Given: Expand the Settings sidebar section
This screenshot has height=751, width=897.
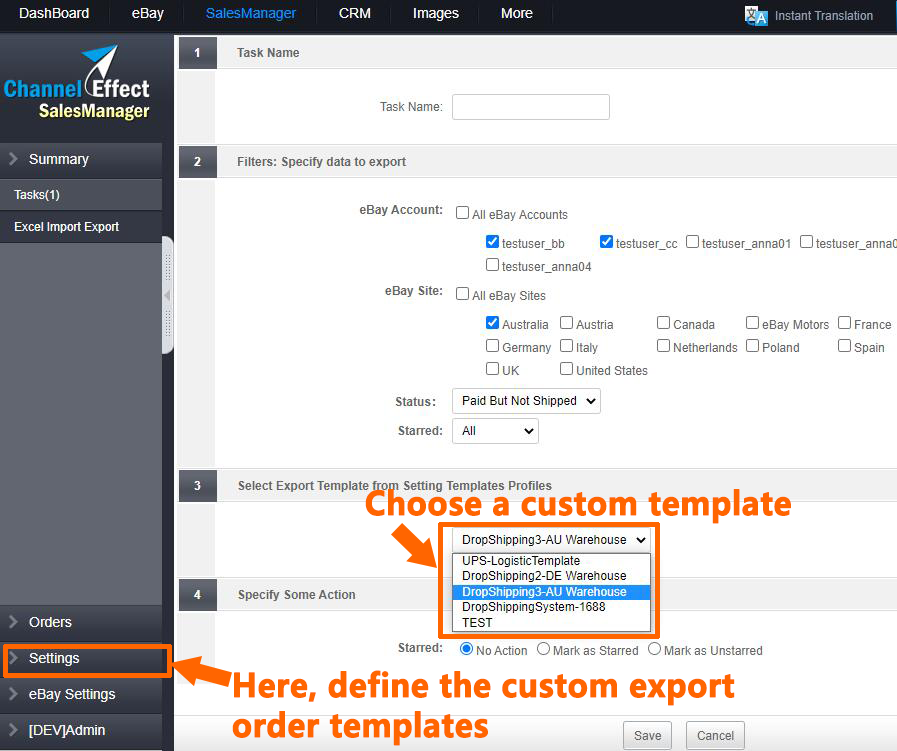Looking at the screenshot, I should click(81, 658).
